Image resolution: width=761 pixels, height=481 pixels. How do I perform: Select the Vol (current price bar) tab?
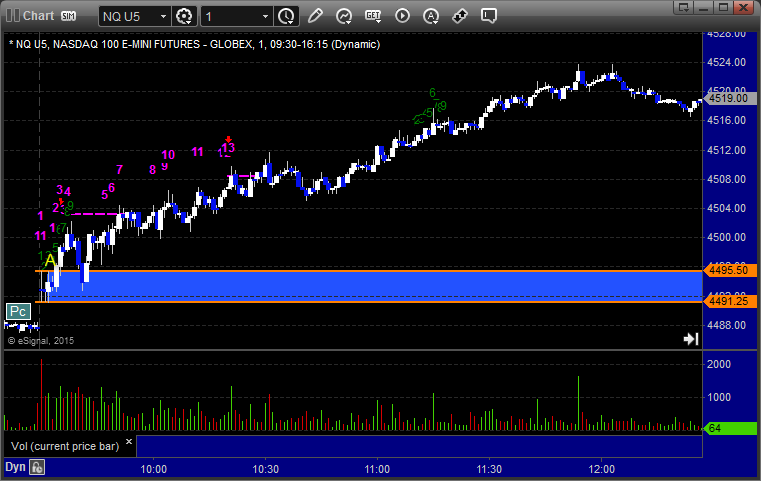tap(68, 445)
